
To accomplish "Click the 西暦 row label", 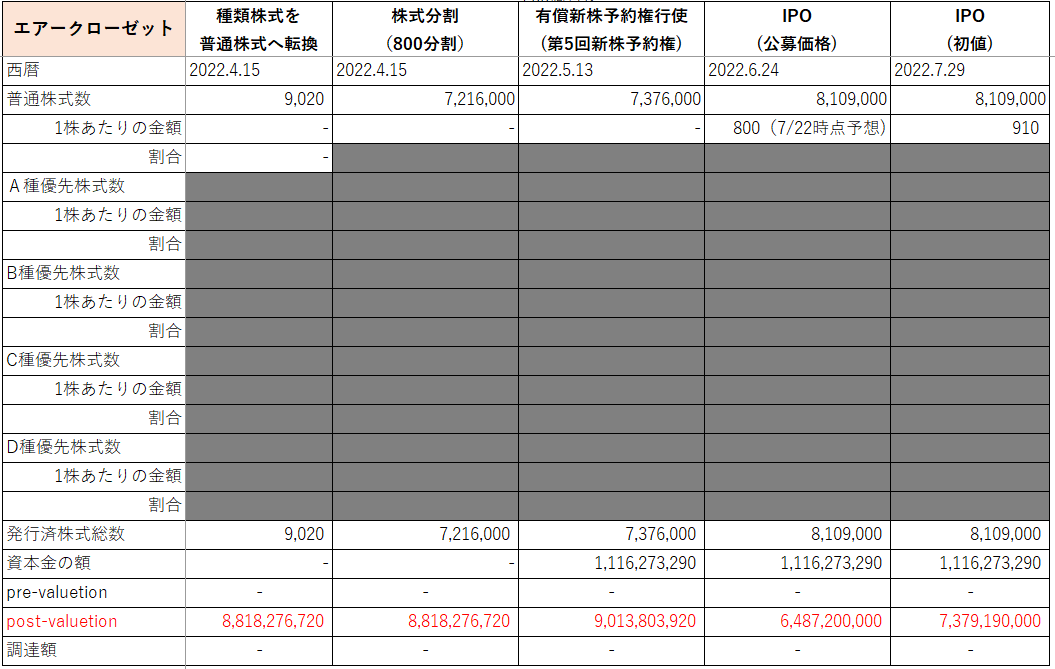I will coord(24,70).
